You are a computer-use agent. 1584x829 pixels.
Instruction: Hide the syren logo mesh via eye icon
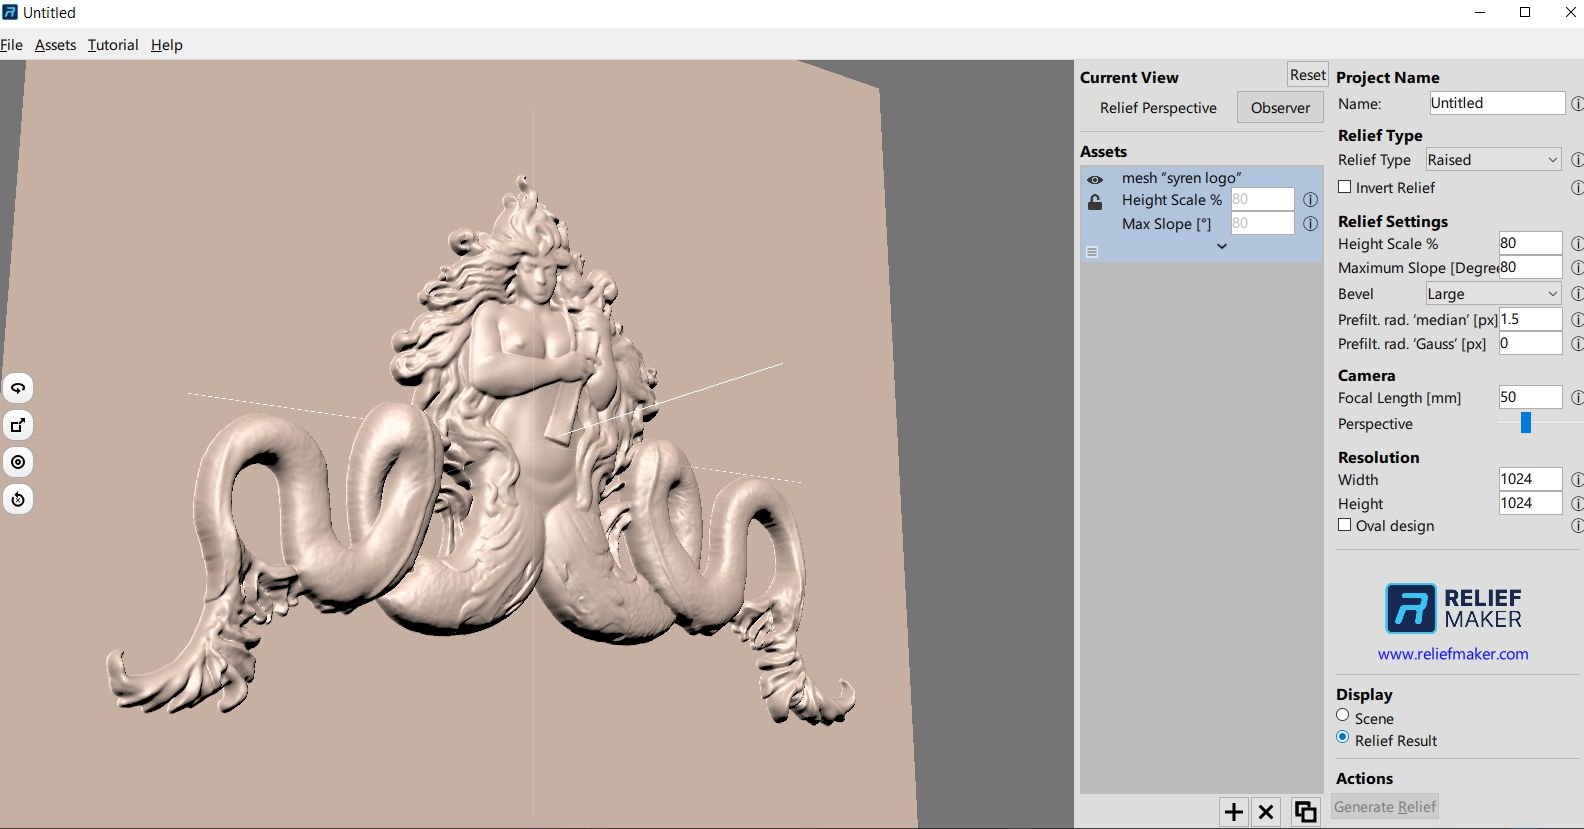pyautogui.click(x=1095, y=180)
